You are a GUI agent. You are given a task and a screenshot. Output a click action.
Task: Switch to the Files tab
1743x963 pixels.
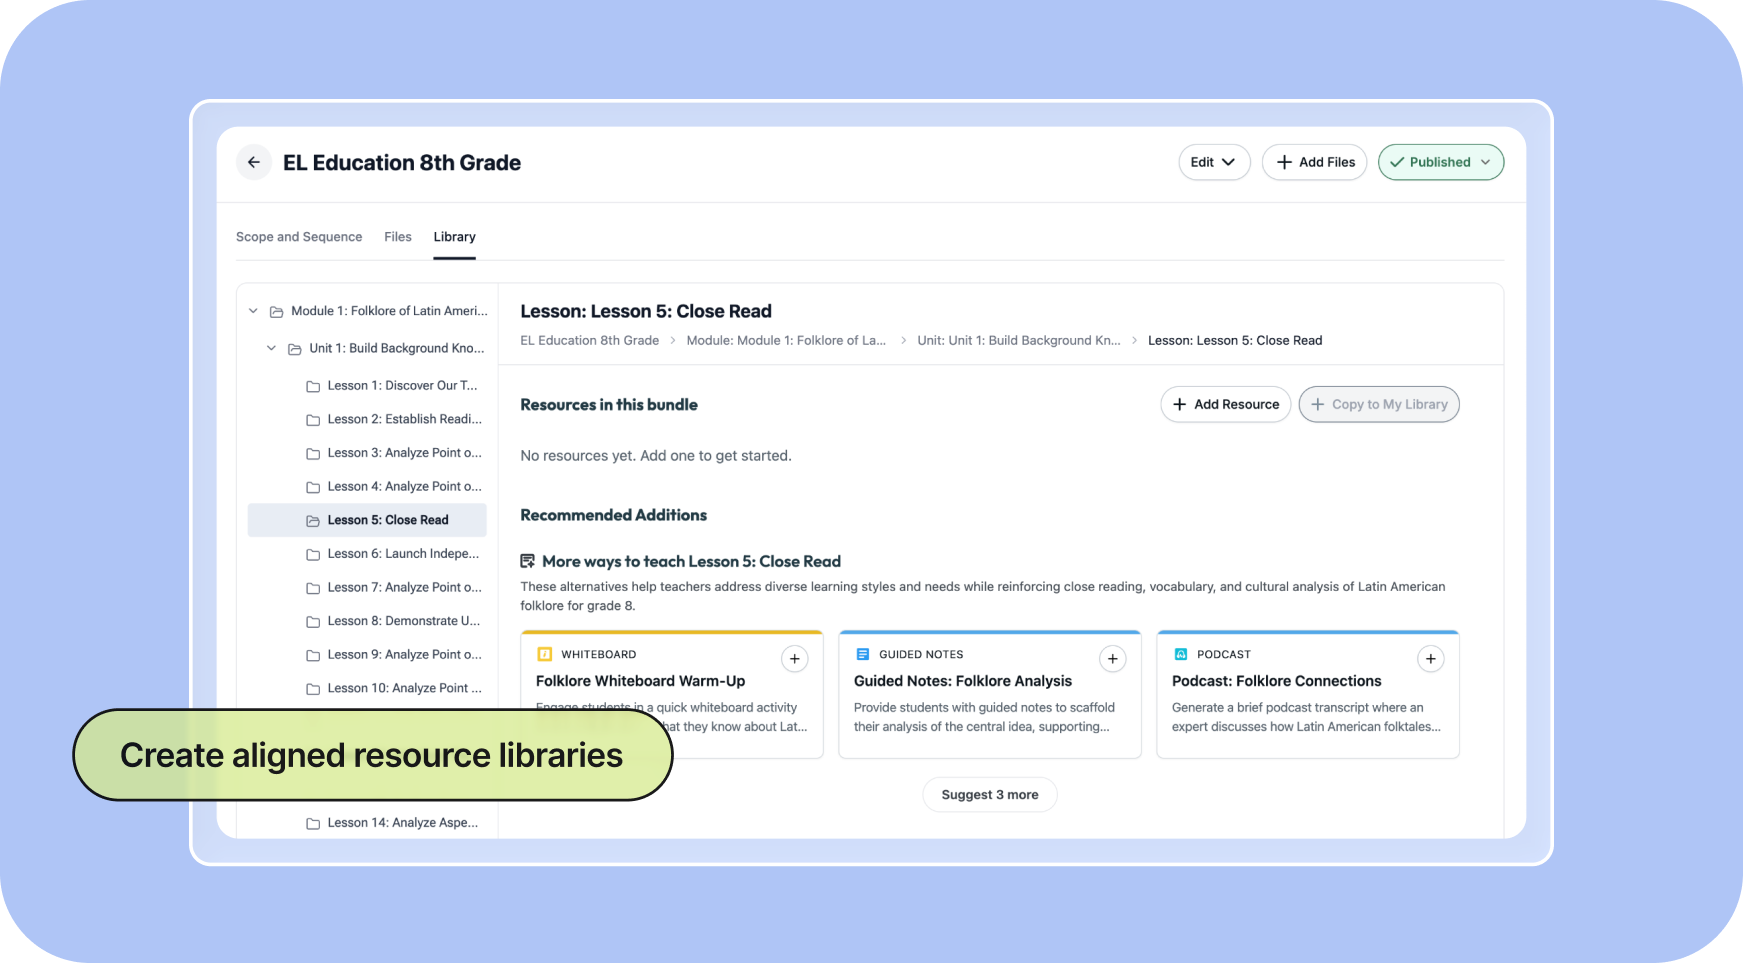398,237
